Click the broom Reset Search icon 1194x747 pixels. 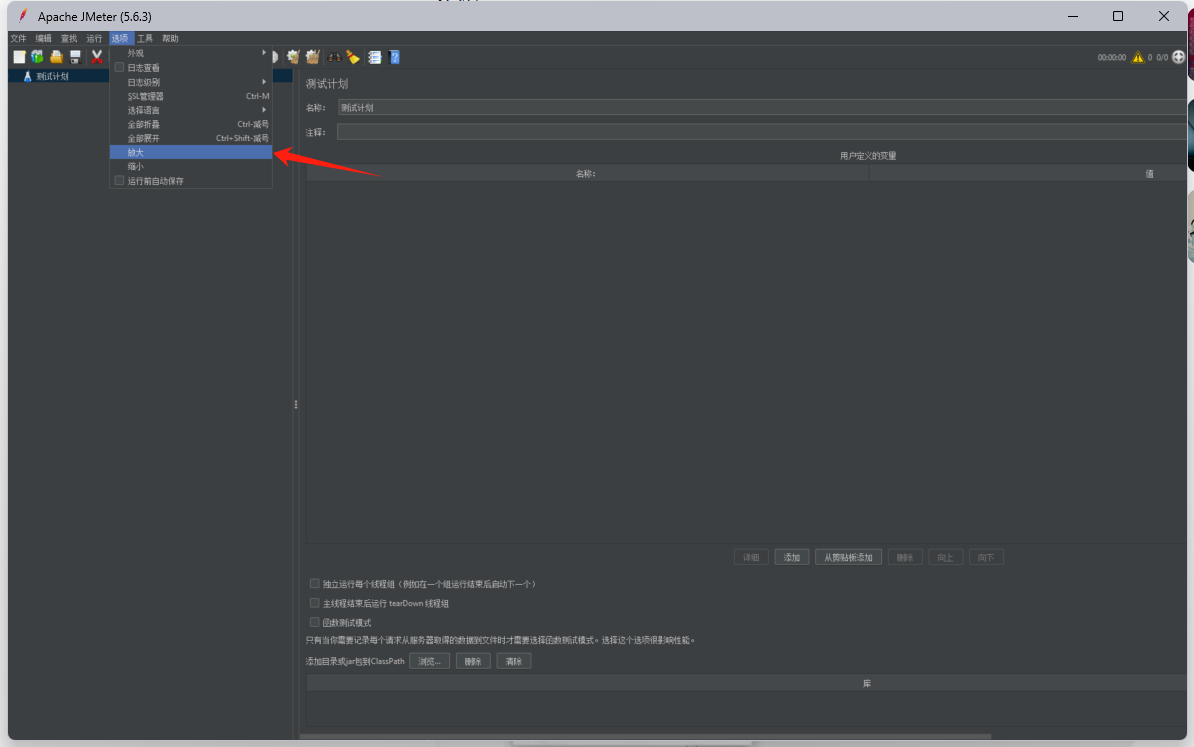(353, 57)
